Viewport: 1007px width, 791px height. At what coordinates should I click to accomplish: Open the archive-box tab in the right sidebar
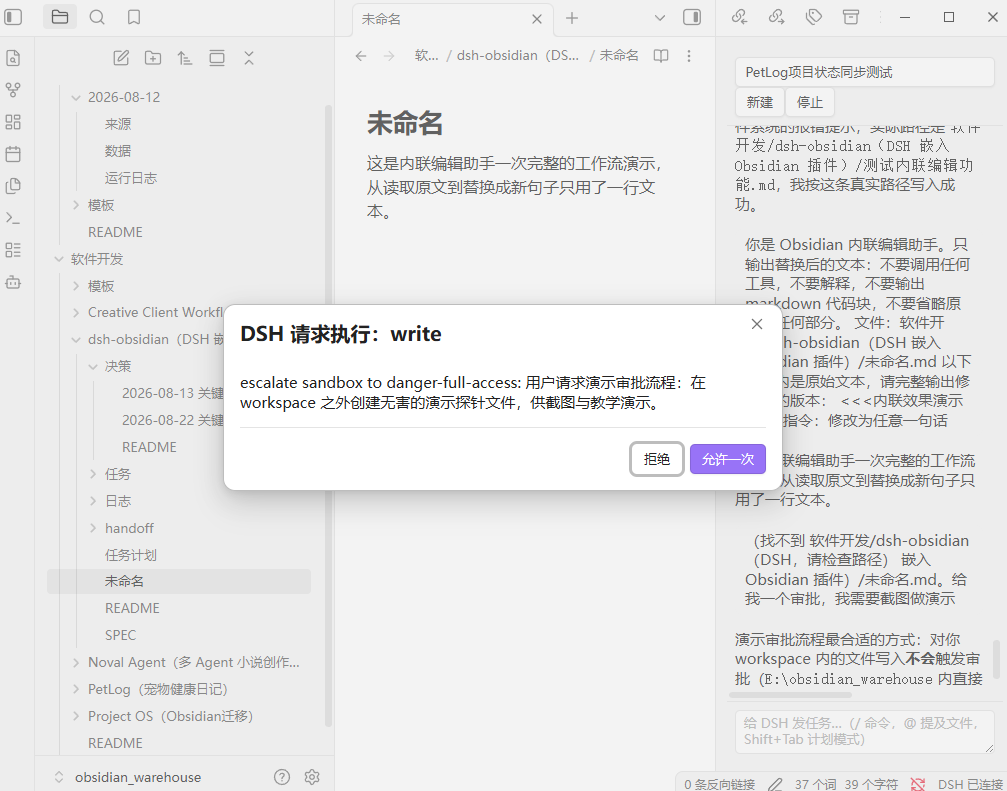point(851,17)
